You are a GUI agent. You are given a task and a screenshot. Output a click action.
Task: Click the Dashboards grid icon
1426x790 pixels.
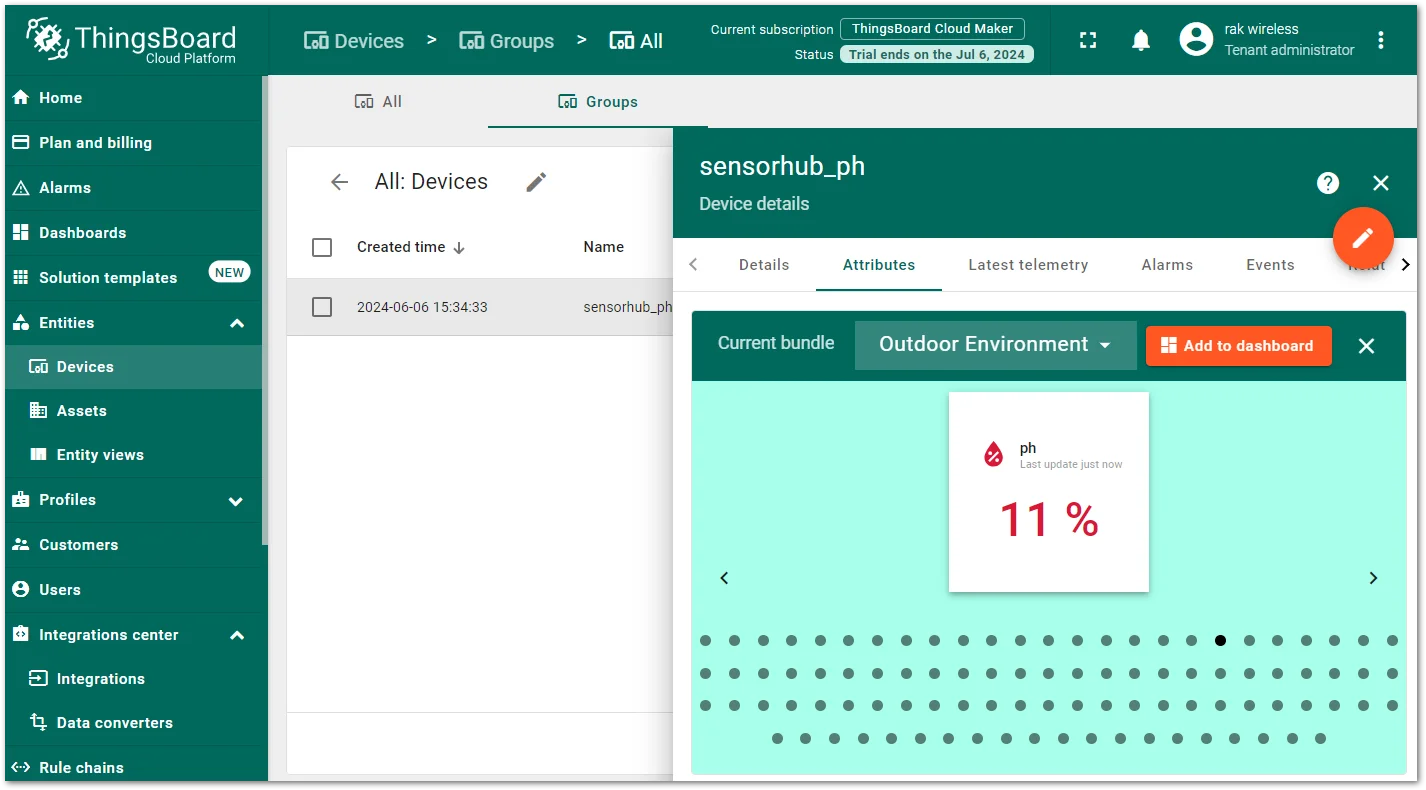tap(20, 233)
